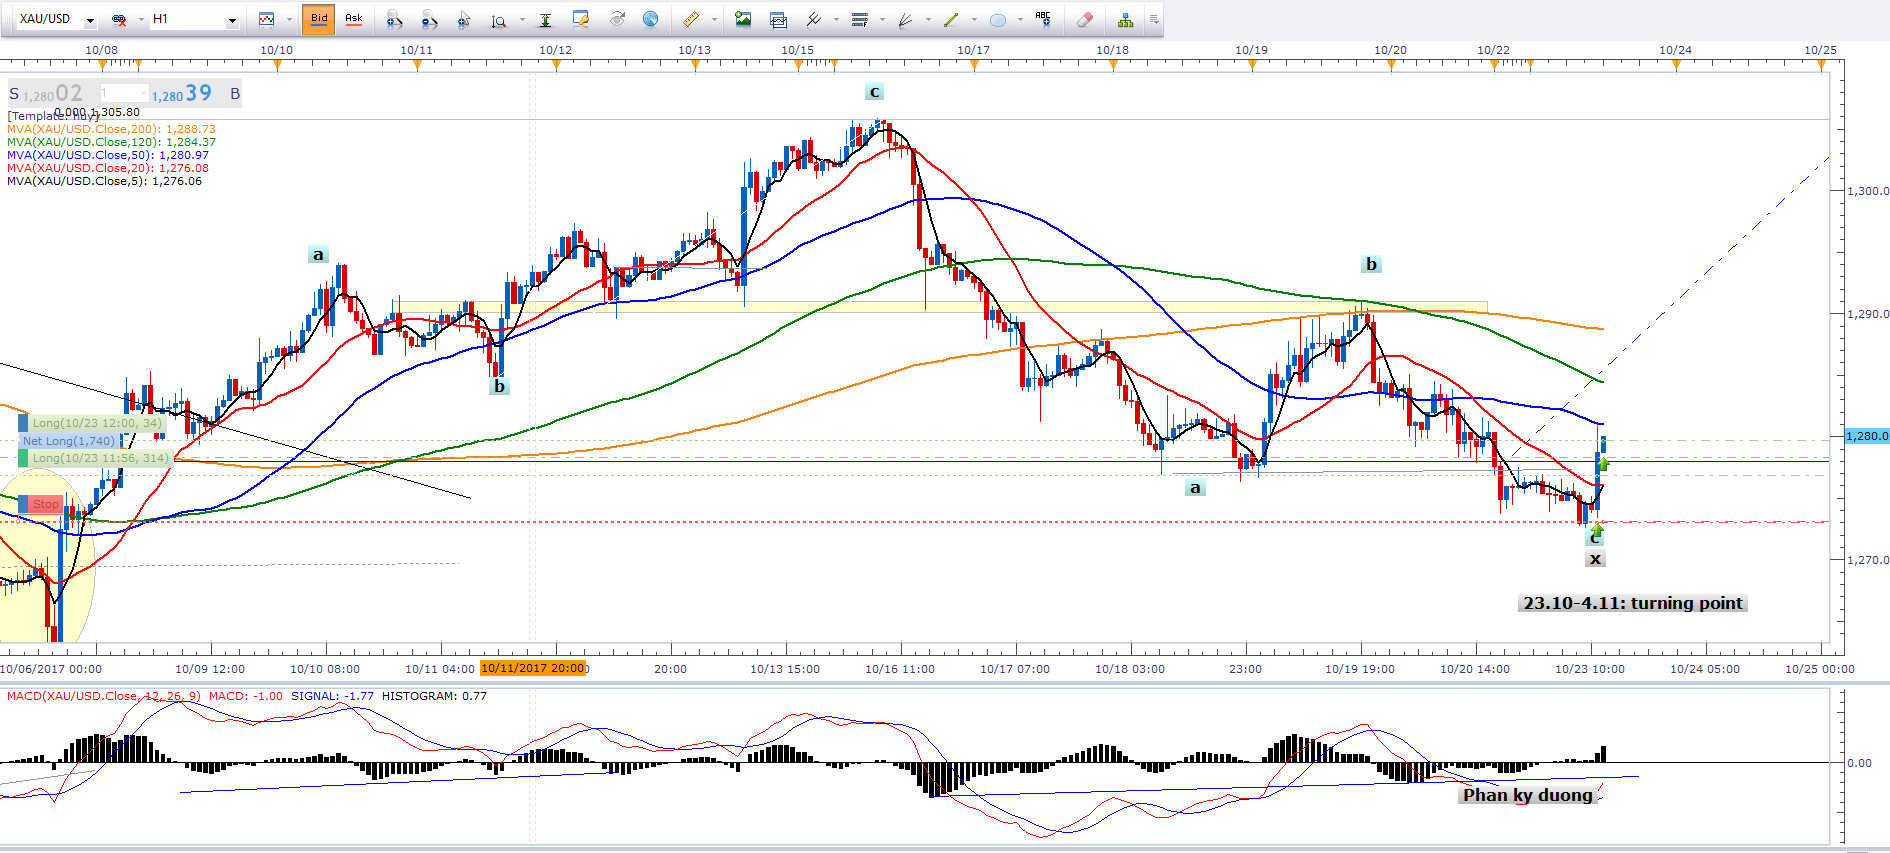Viewport: 1890px width, 853px height.
Task: Select the ruler measure tool
Action: pos(691,19)
